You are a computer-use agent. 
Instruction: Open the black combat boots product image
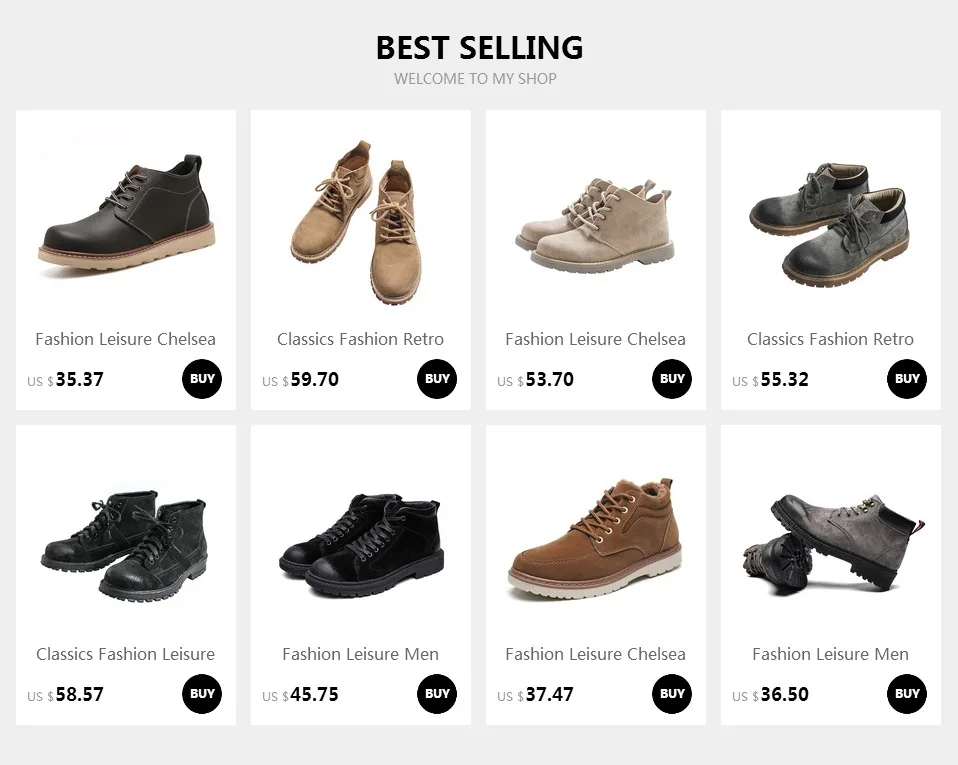[x=125, y=546]
